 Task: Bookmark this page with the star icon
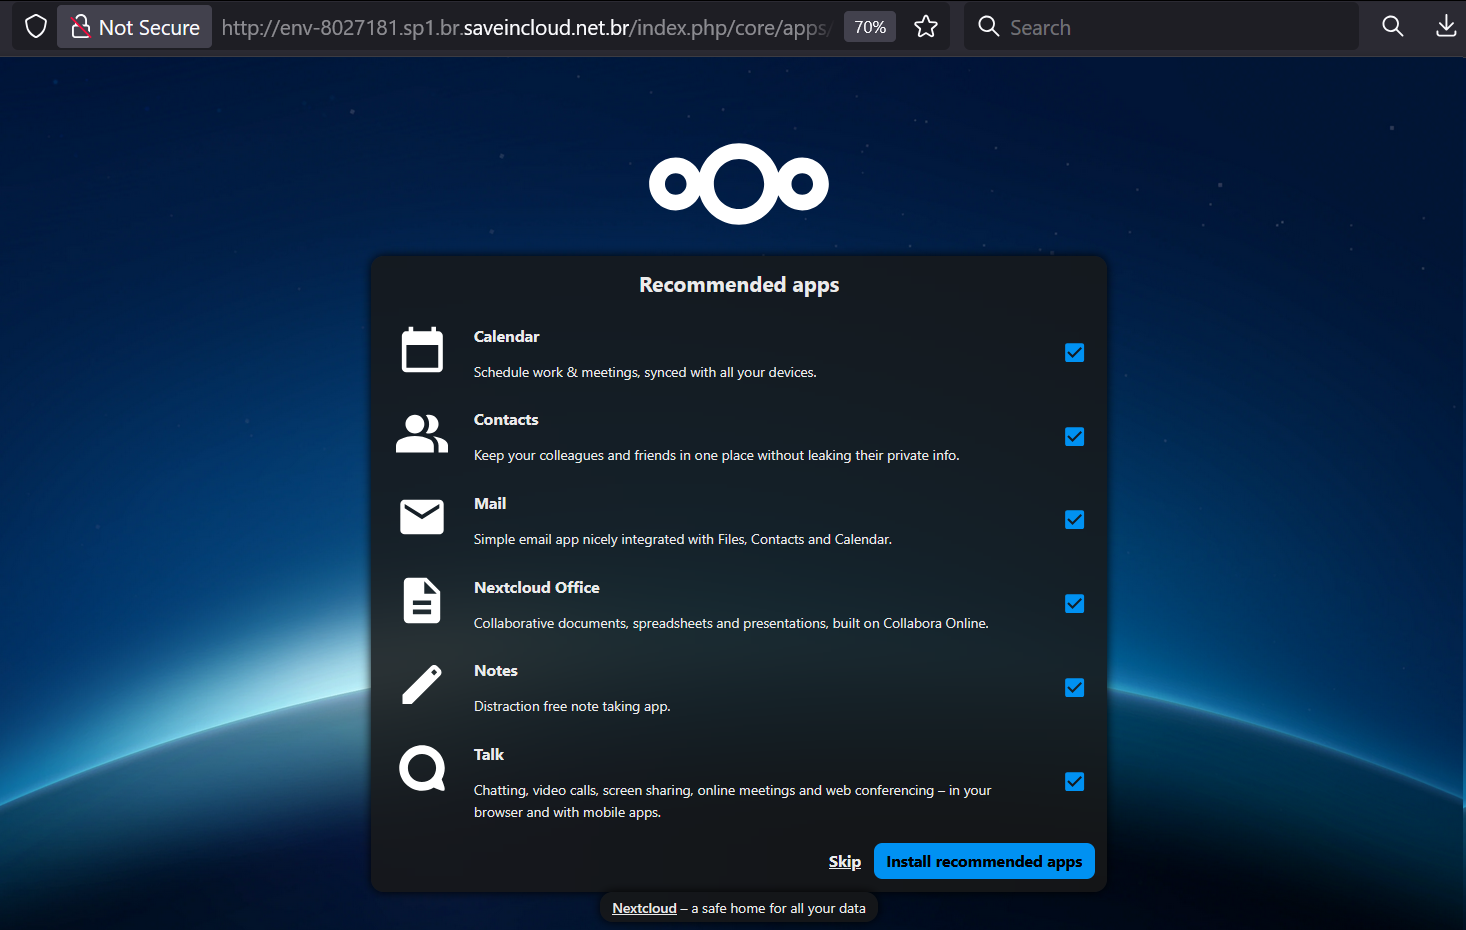926,27
